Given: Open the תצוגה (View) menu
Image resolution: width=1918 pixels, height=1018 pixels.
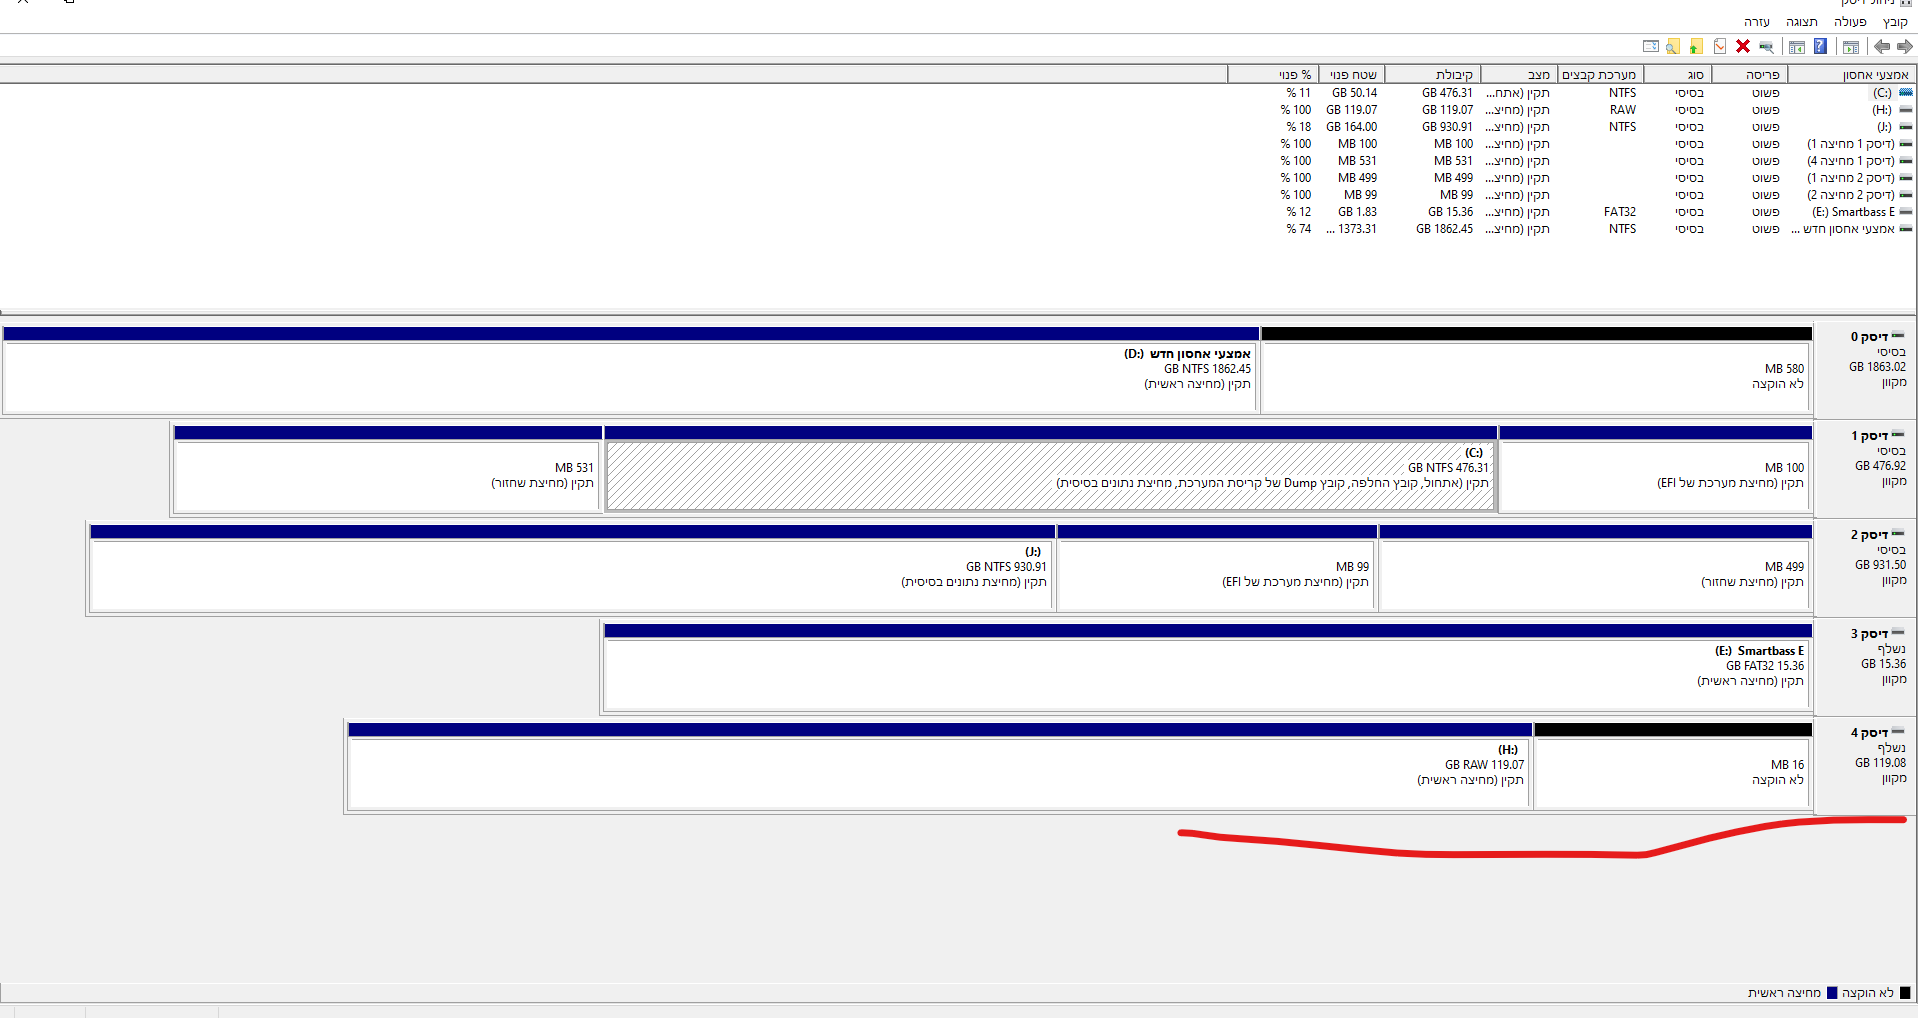Looking at the screenshot, I should (1802, 21).
